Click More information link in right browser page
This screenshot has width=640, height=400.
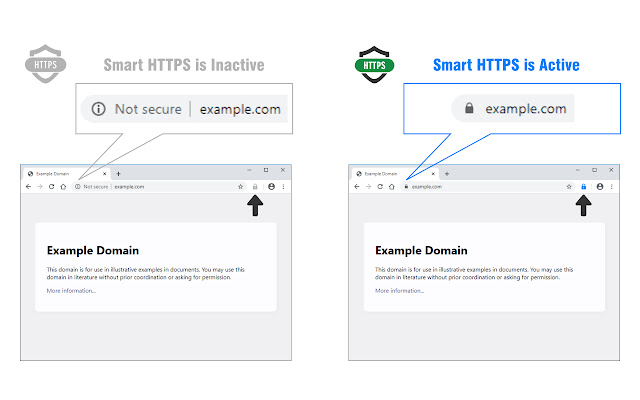coord(400,291)
